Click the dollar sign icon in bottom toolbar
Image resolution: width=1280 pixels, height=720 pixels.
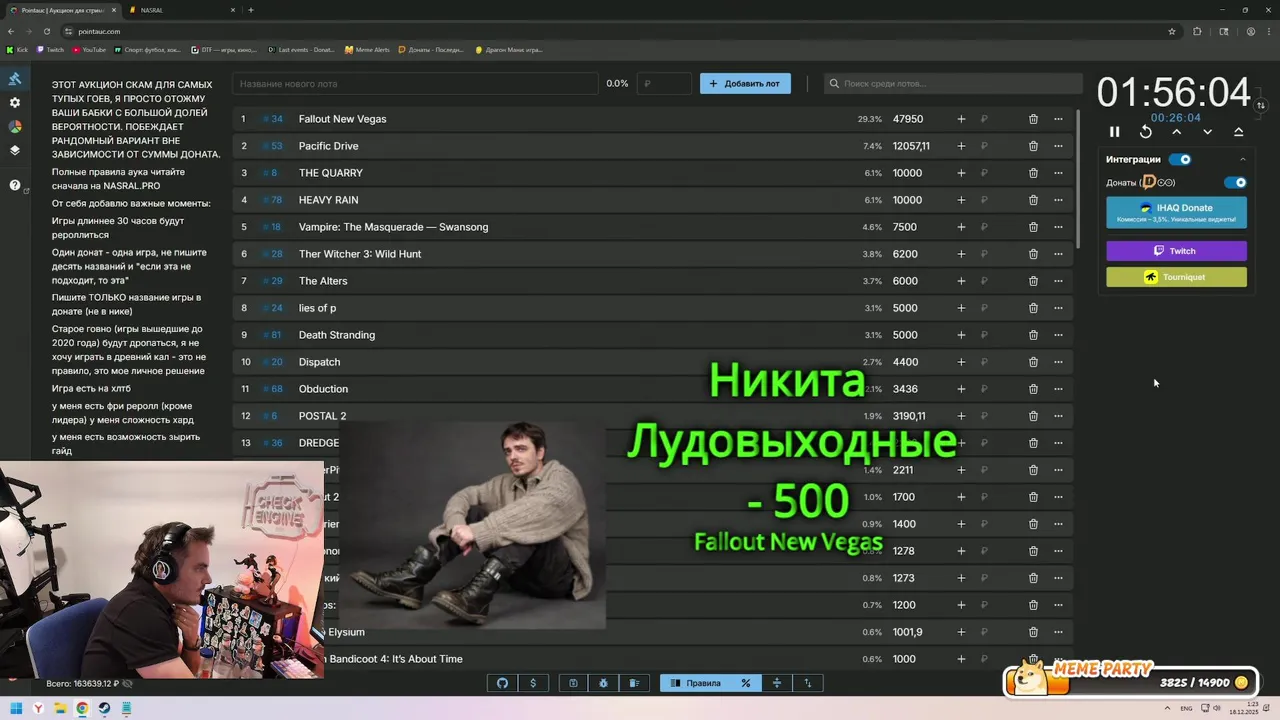click(533, 683)
